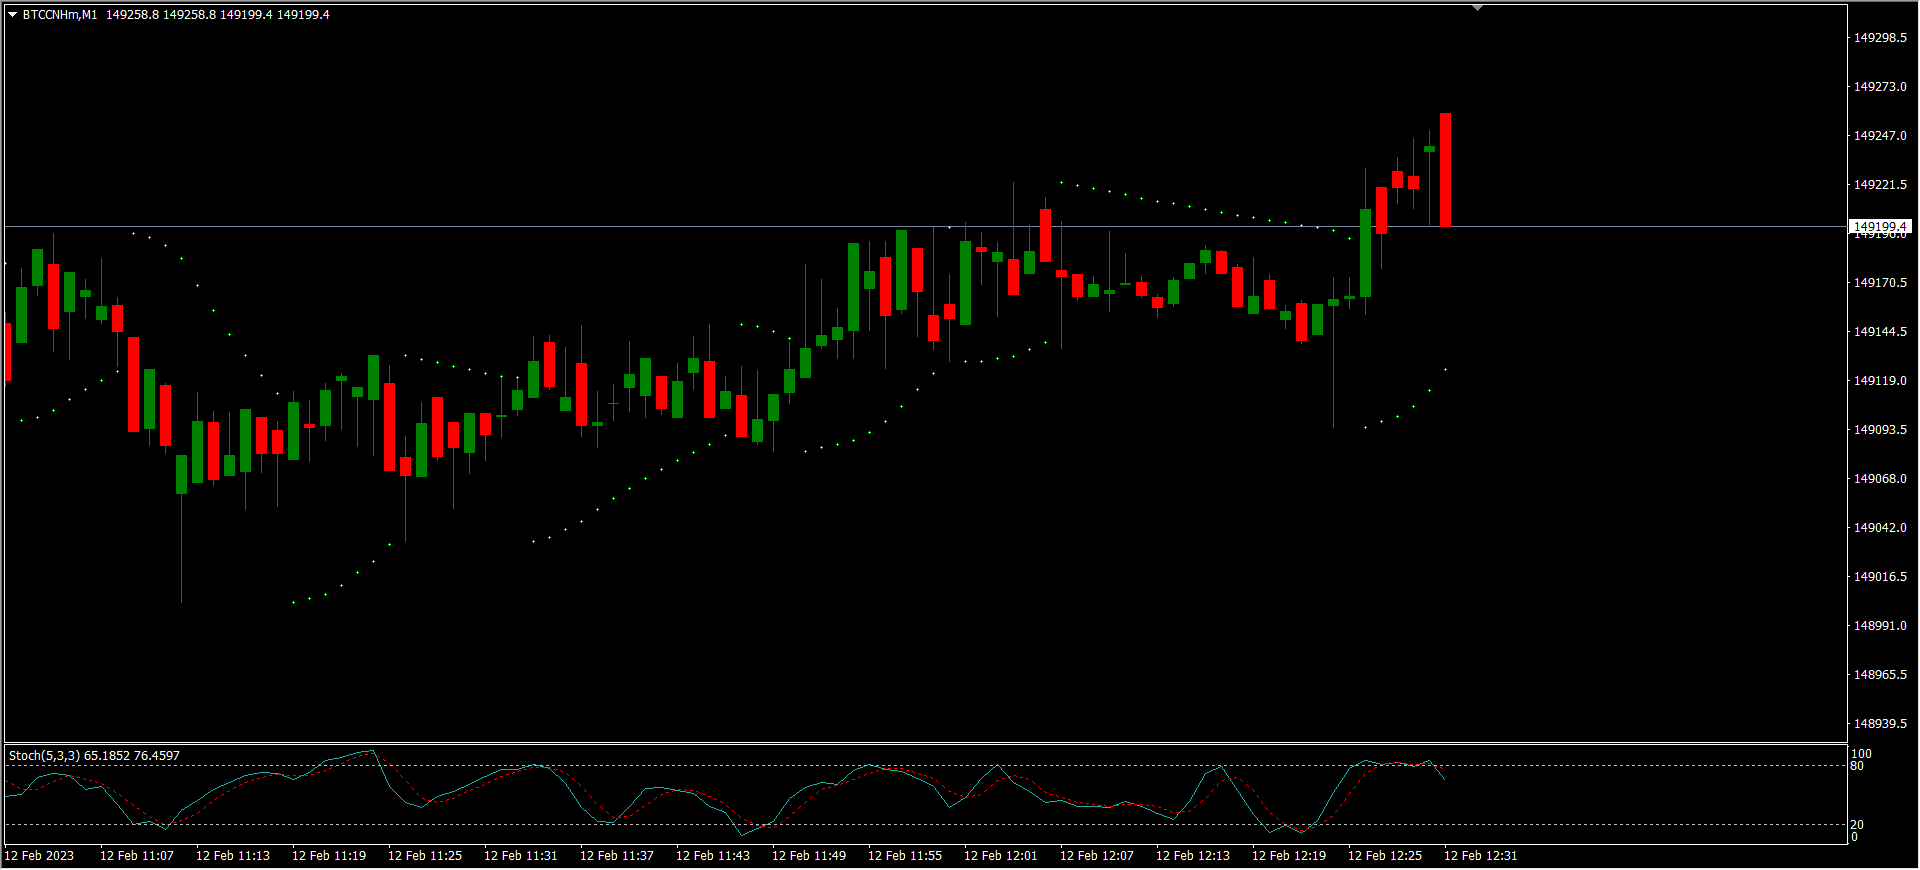Click the 149221.5 price axis label
1920x870 pixels.
[x=1880, y=185]
